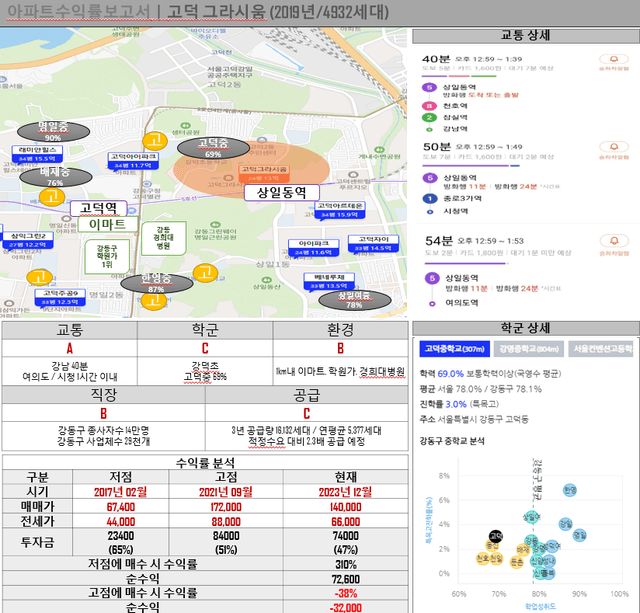Click the alarm bell for the 50분 route
This screenshot has height=613, width=640.
(613, 147)
